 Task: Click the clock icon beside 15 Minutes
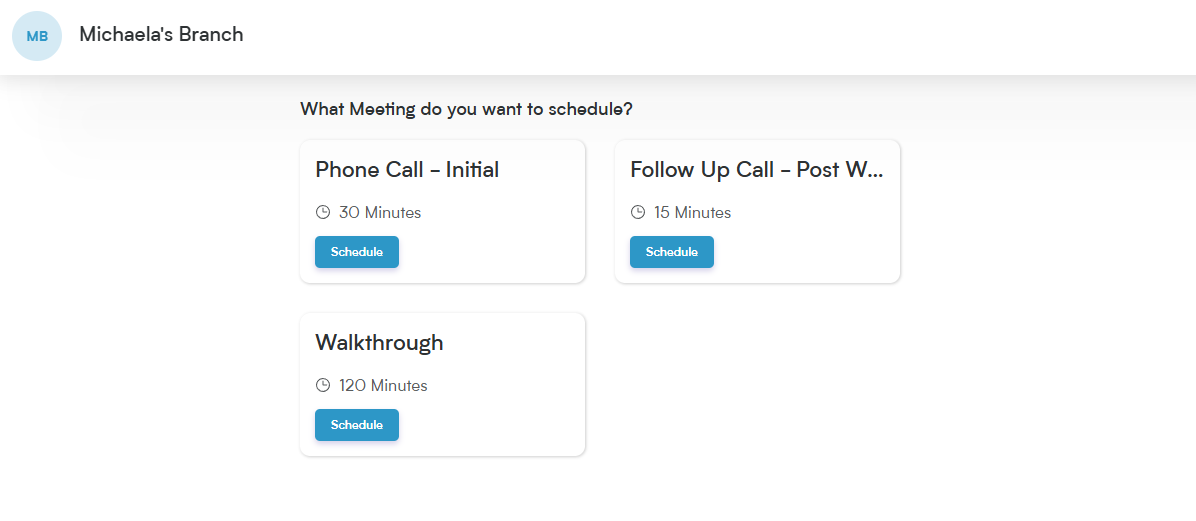(x=638, y=212)
